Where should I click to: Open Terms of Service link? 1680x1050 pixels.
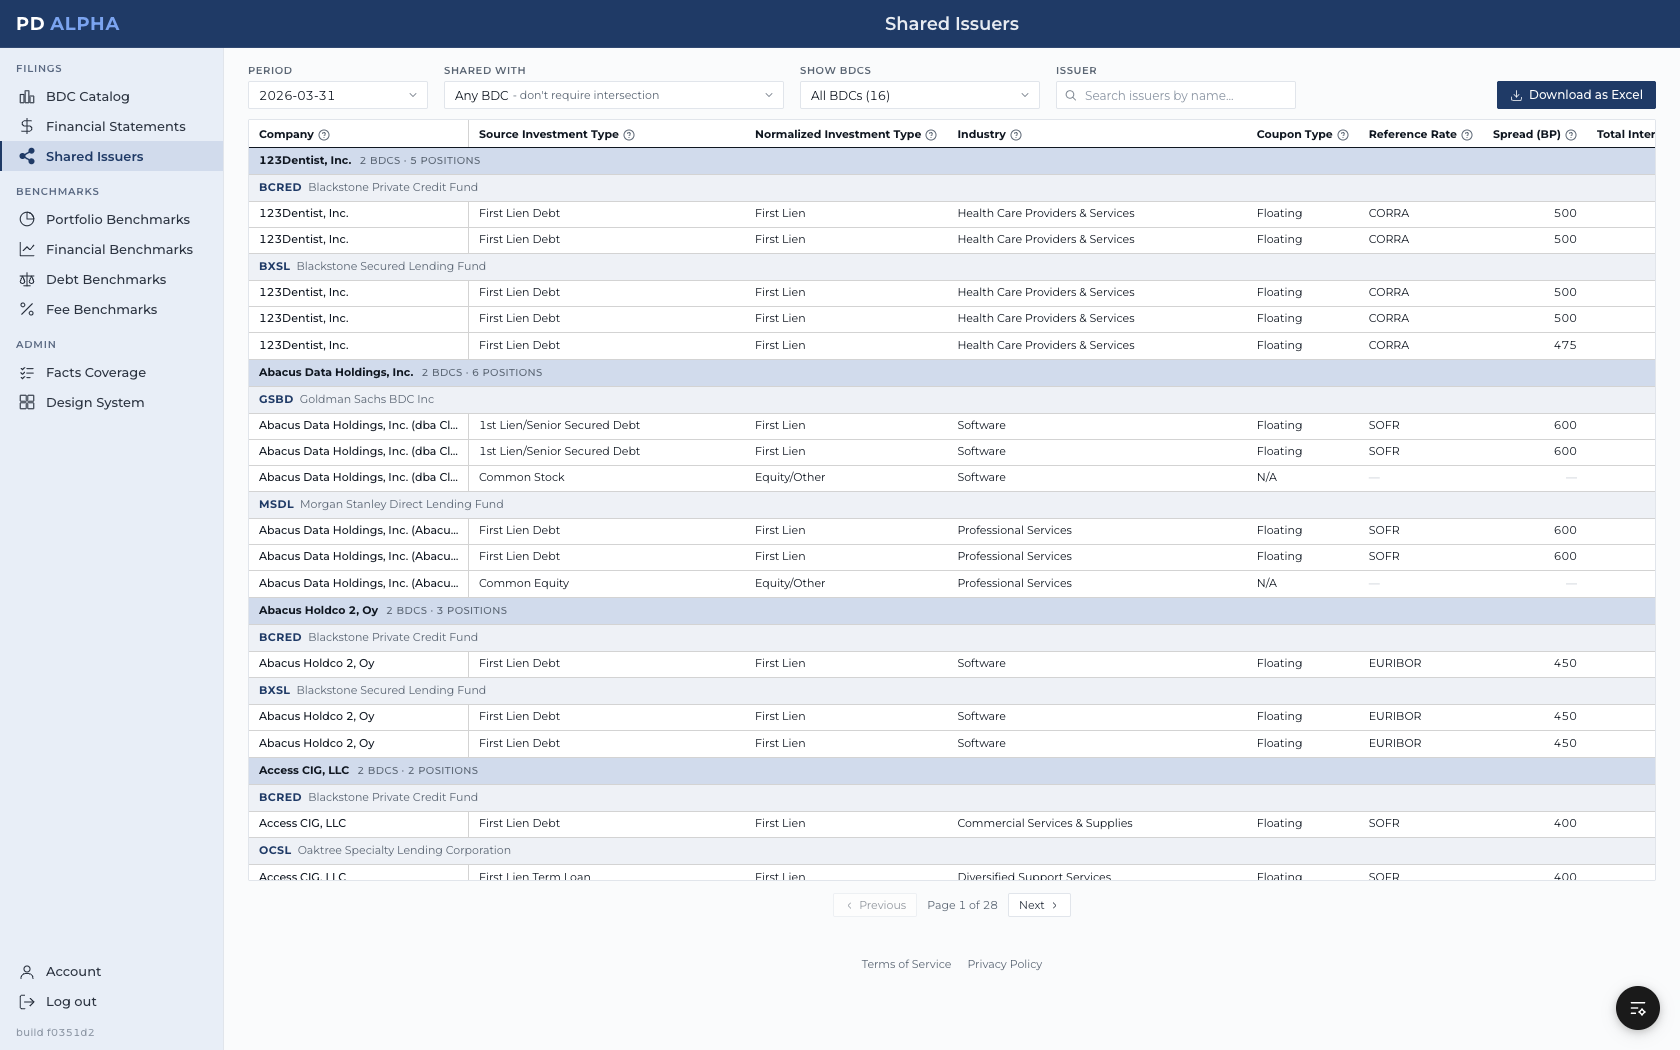(x=906, y=965)
